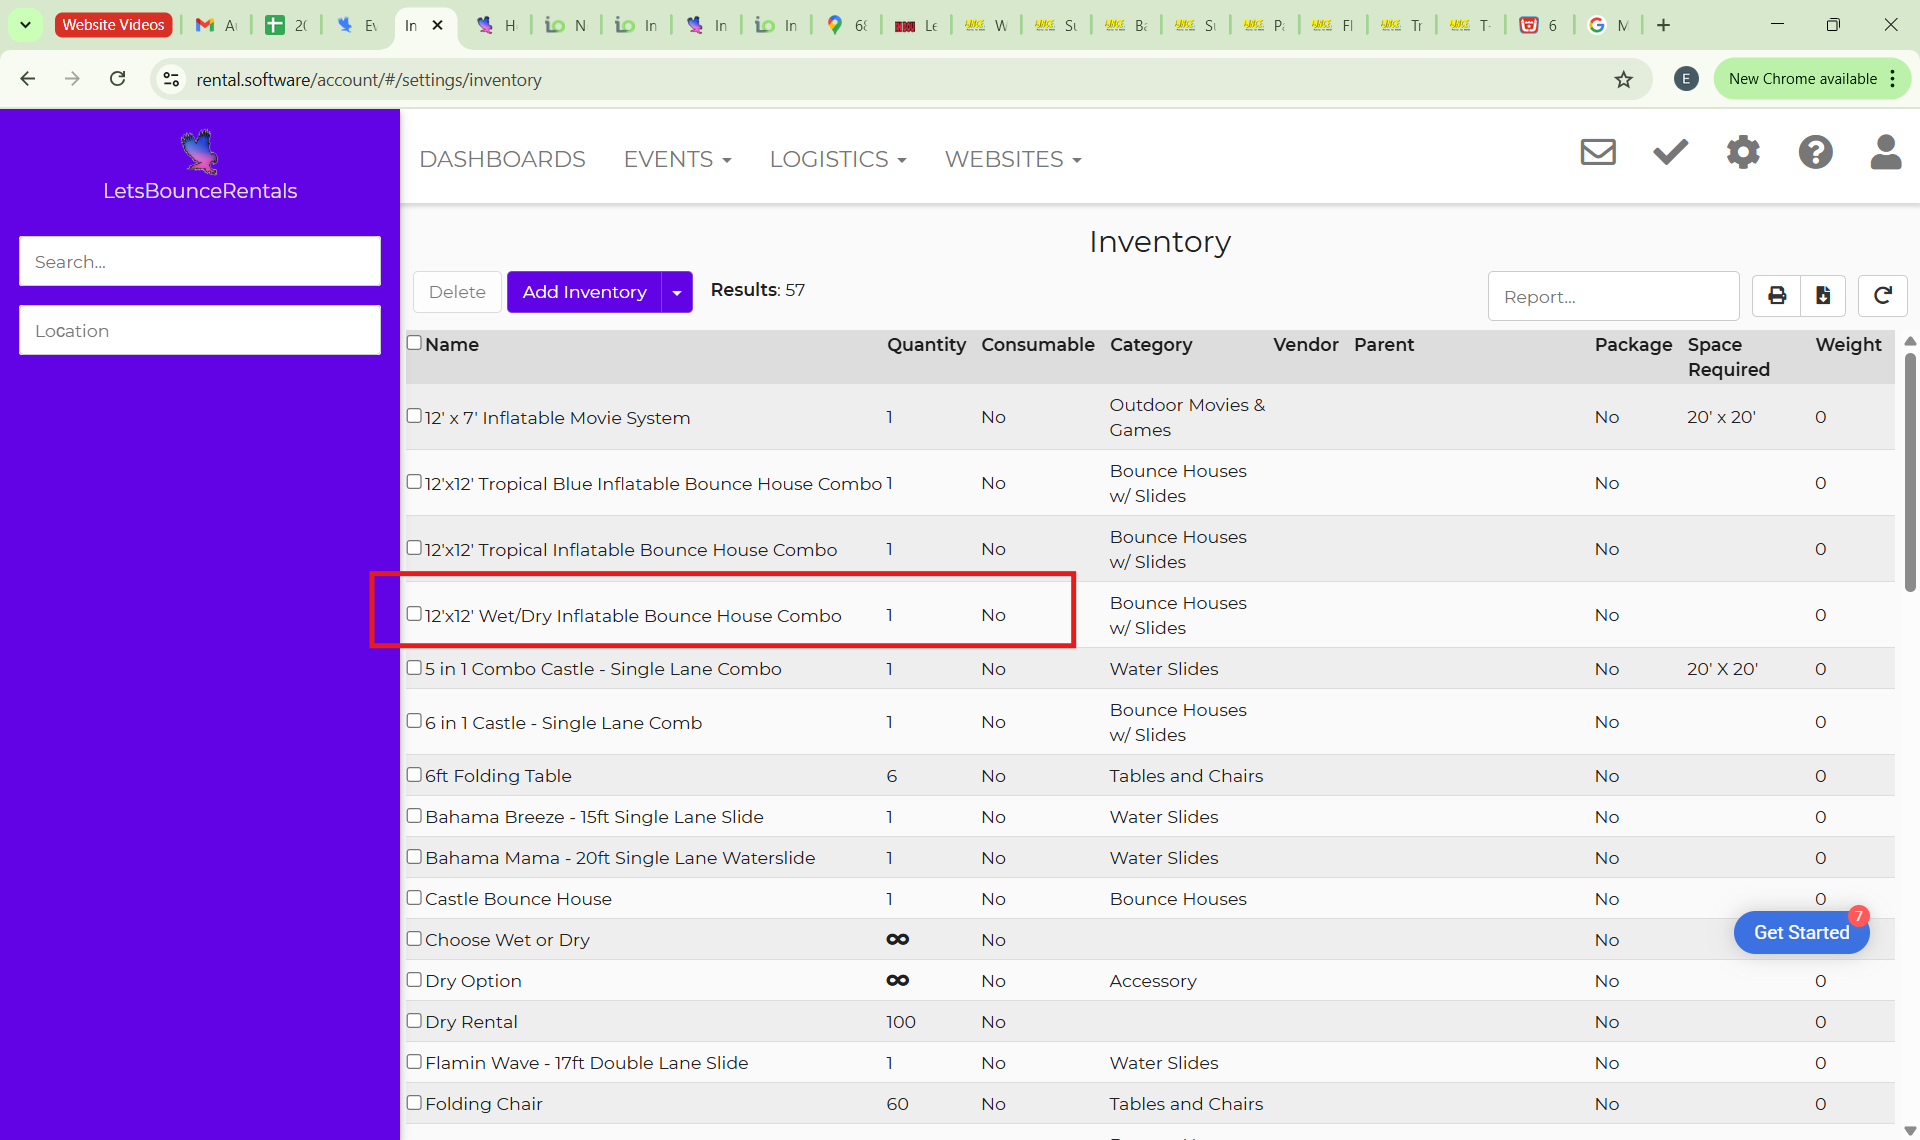
Task: Open the settings gear icon
Action: coord(1743,152)
